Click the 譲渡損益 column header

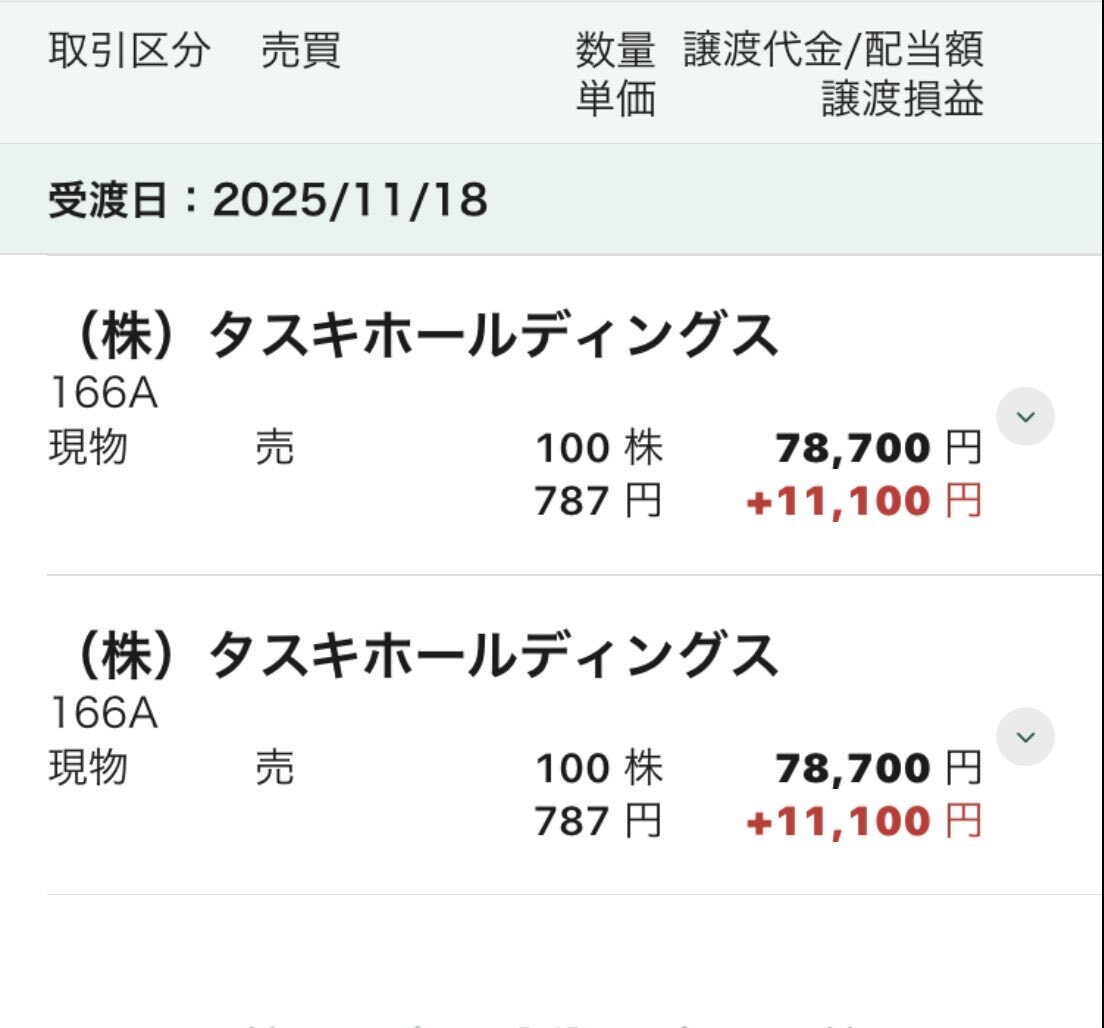902,99
